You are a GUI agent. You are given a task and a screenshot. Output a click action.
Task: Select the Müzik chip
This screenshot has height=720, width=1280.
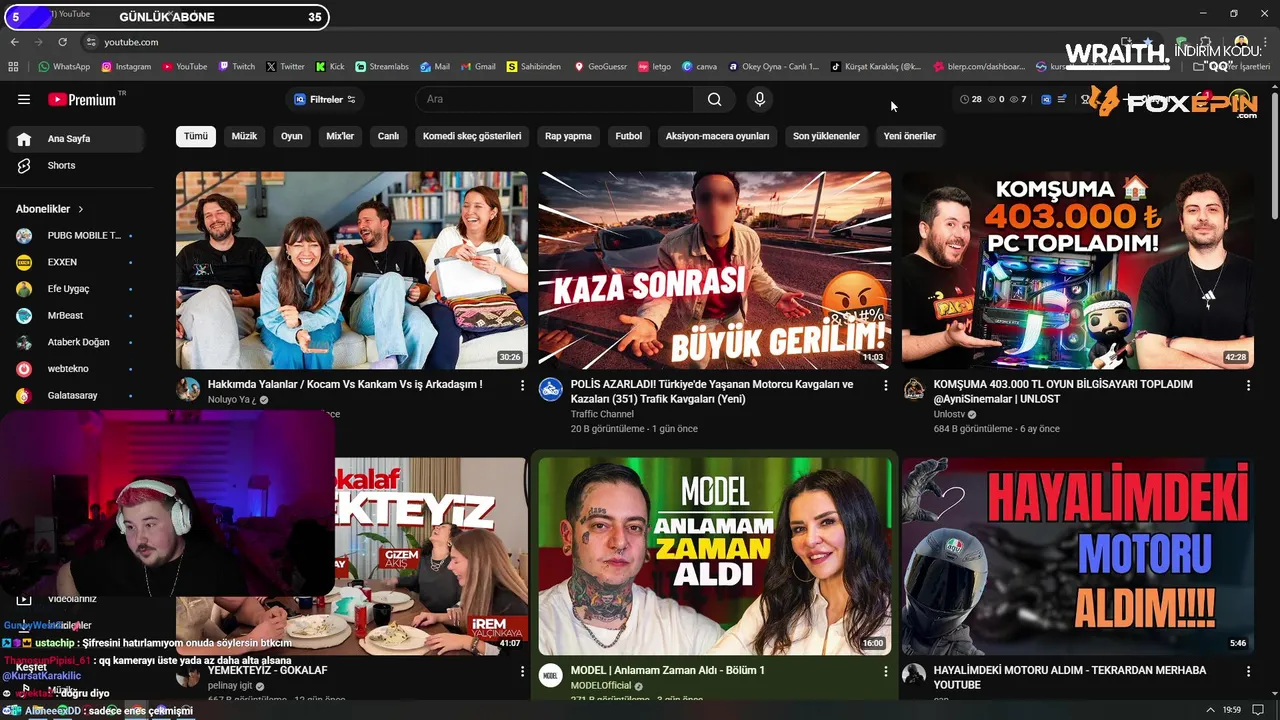point(244,136)
